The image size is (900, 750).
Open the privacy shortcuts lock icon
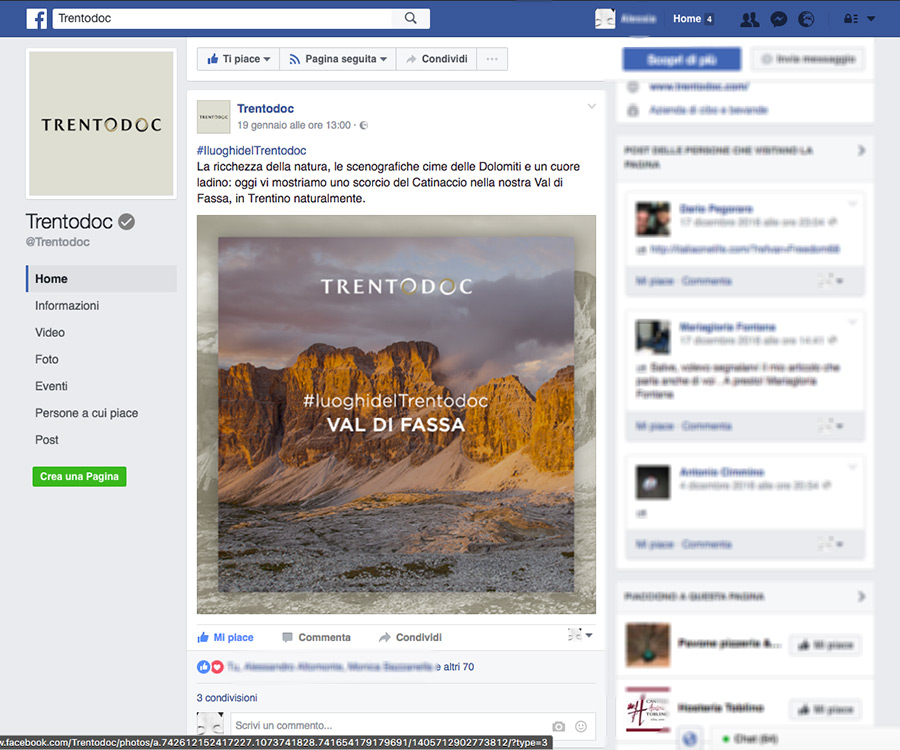(851, 19)
